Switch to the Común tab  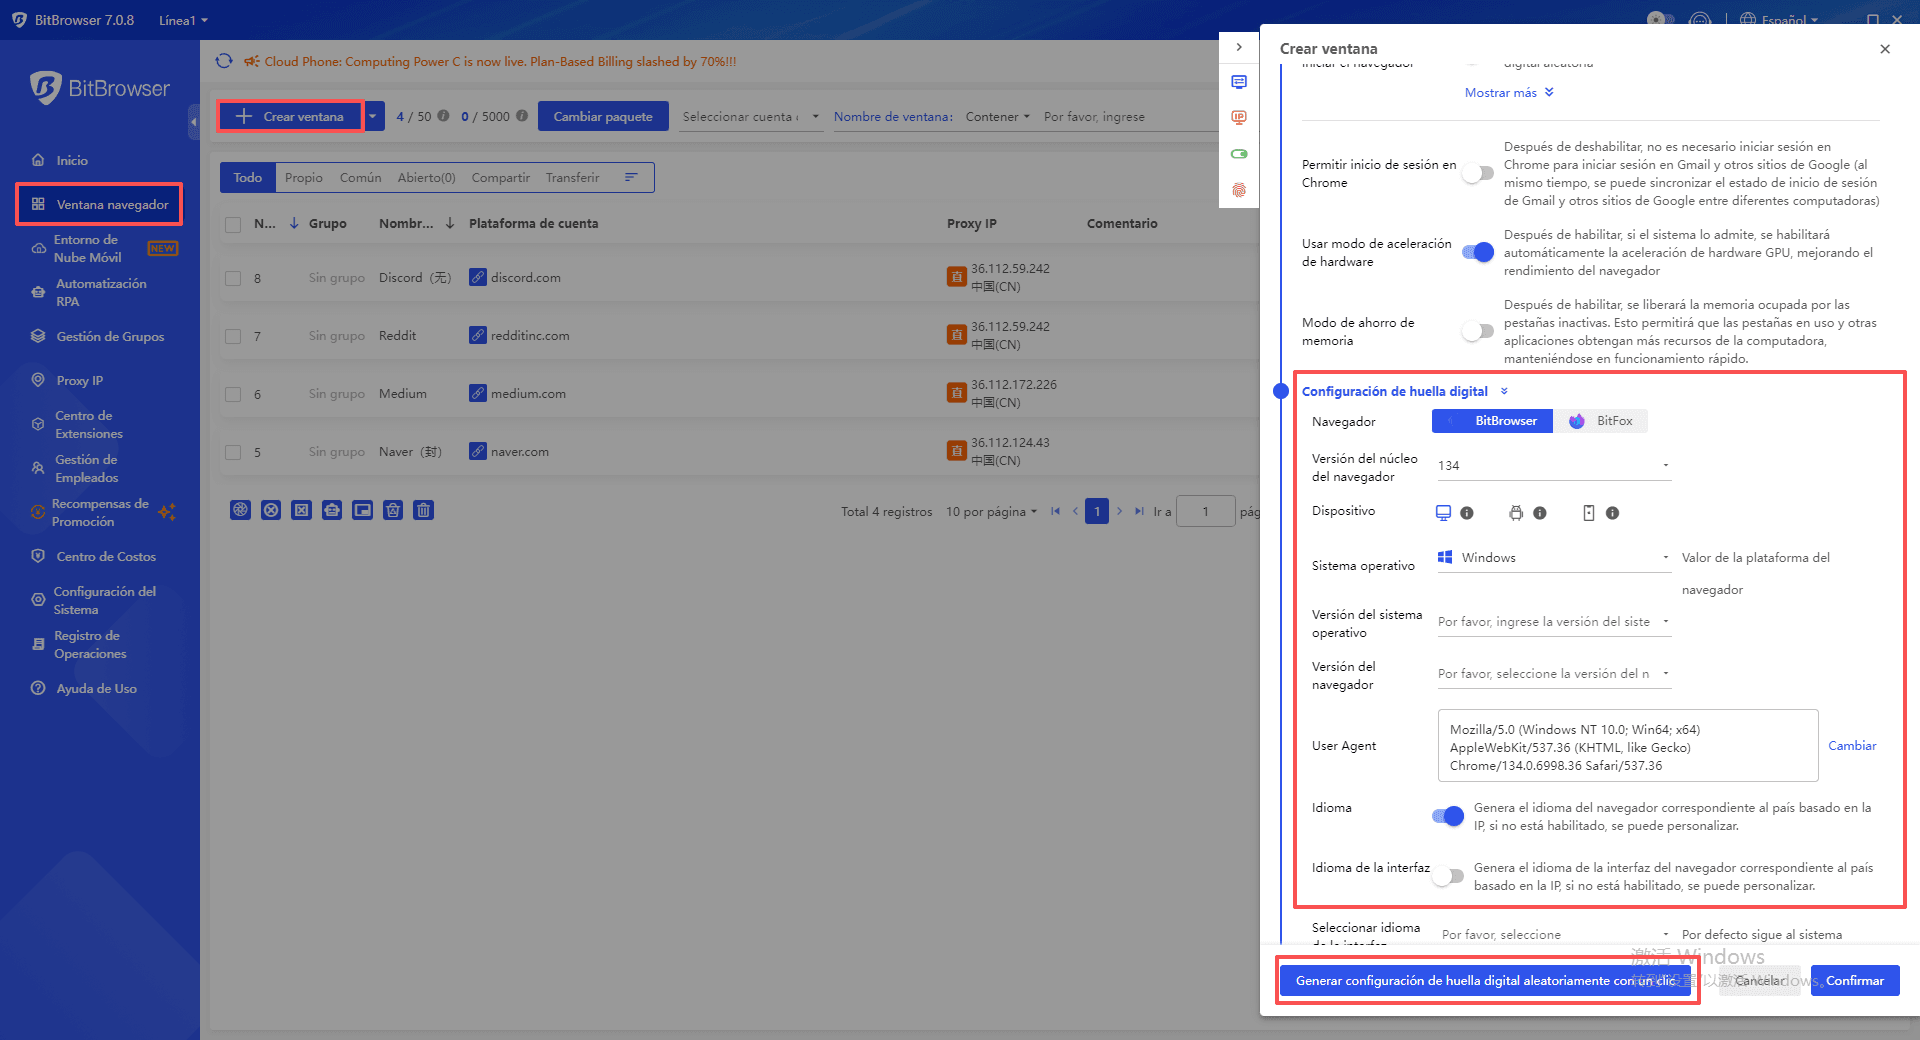click(x=360, y=177)
